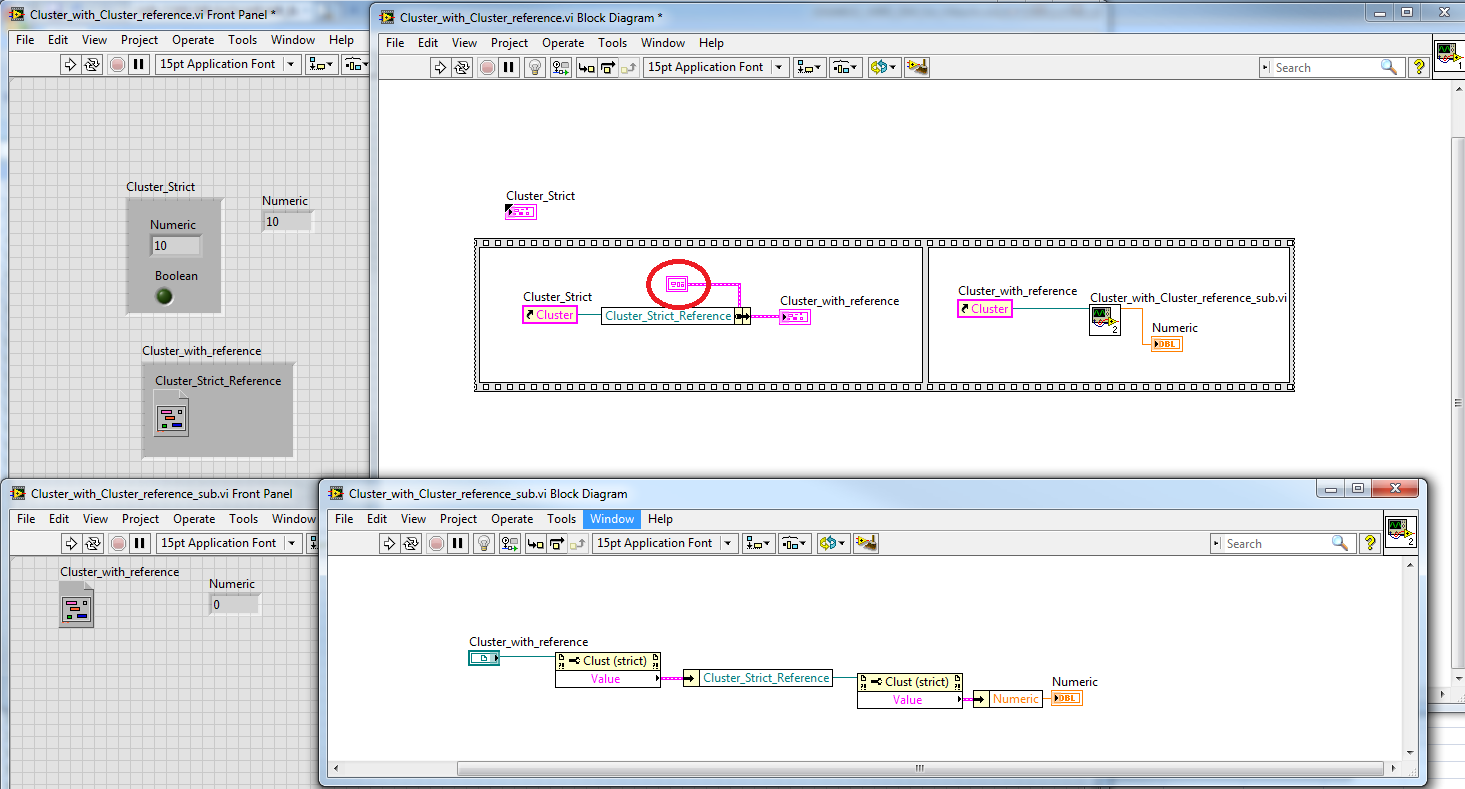Open the Tools menu in the sub VI Front Panel
This screenshot has height=789, width=1465.
(244, 519)
